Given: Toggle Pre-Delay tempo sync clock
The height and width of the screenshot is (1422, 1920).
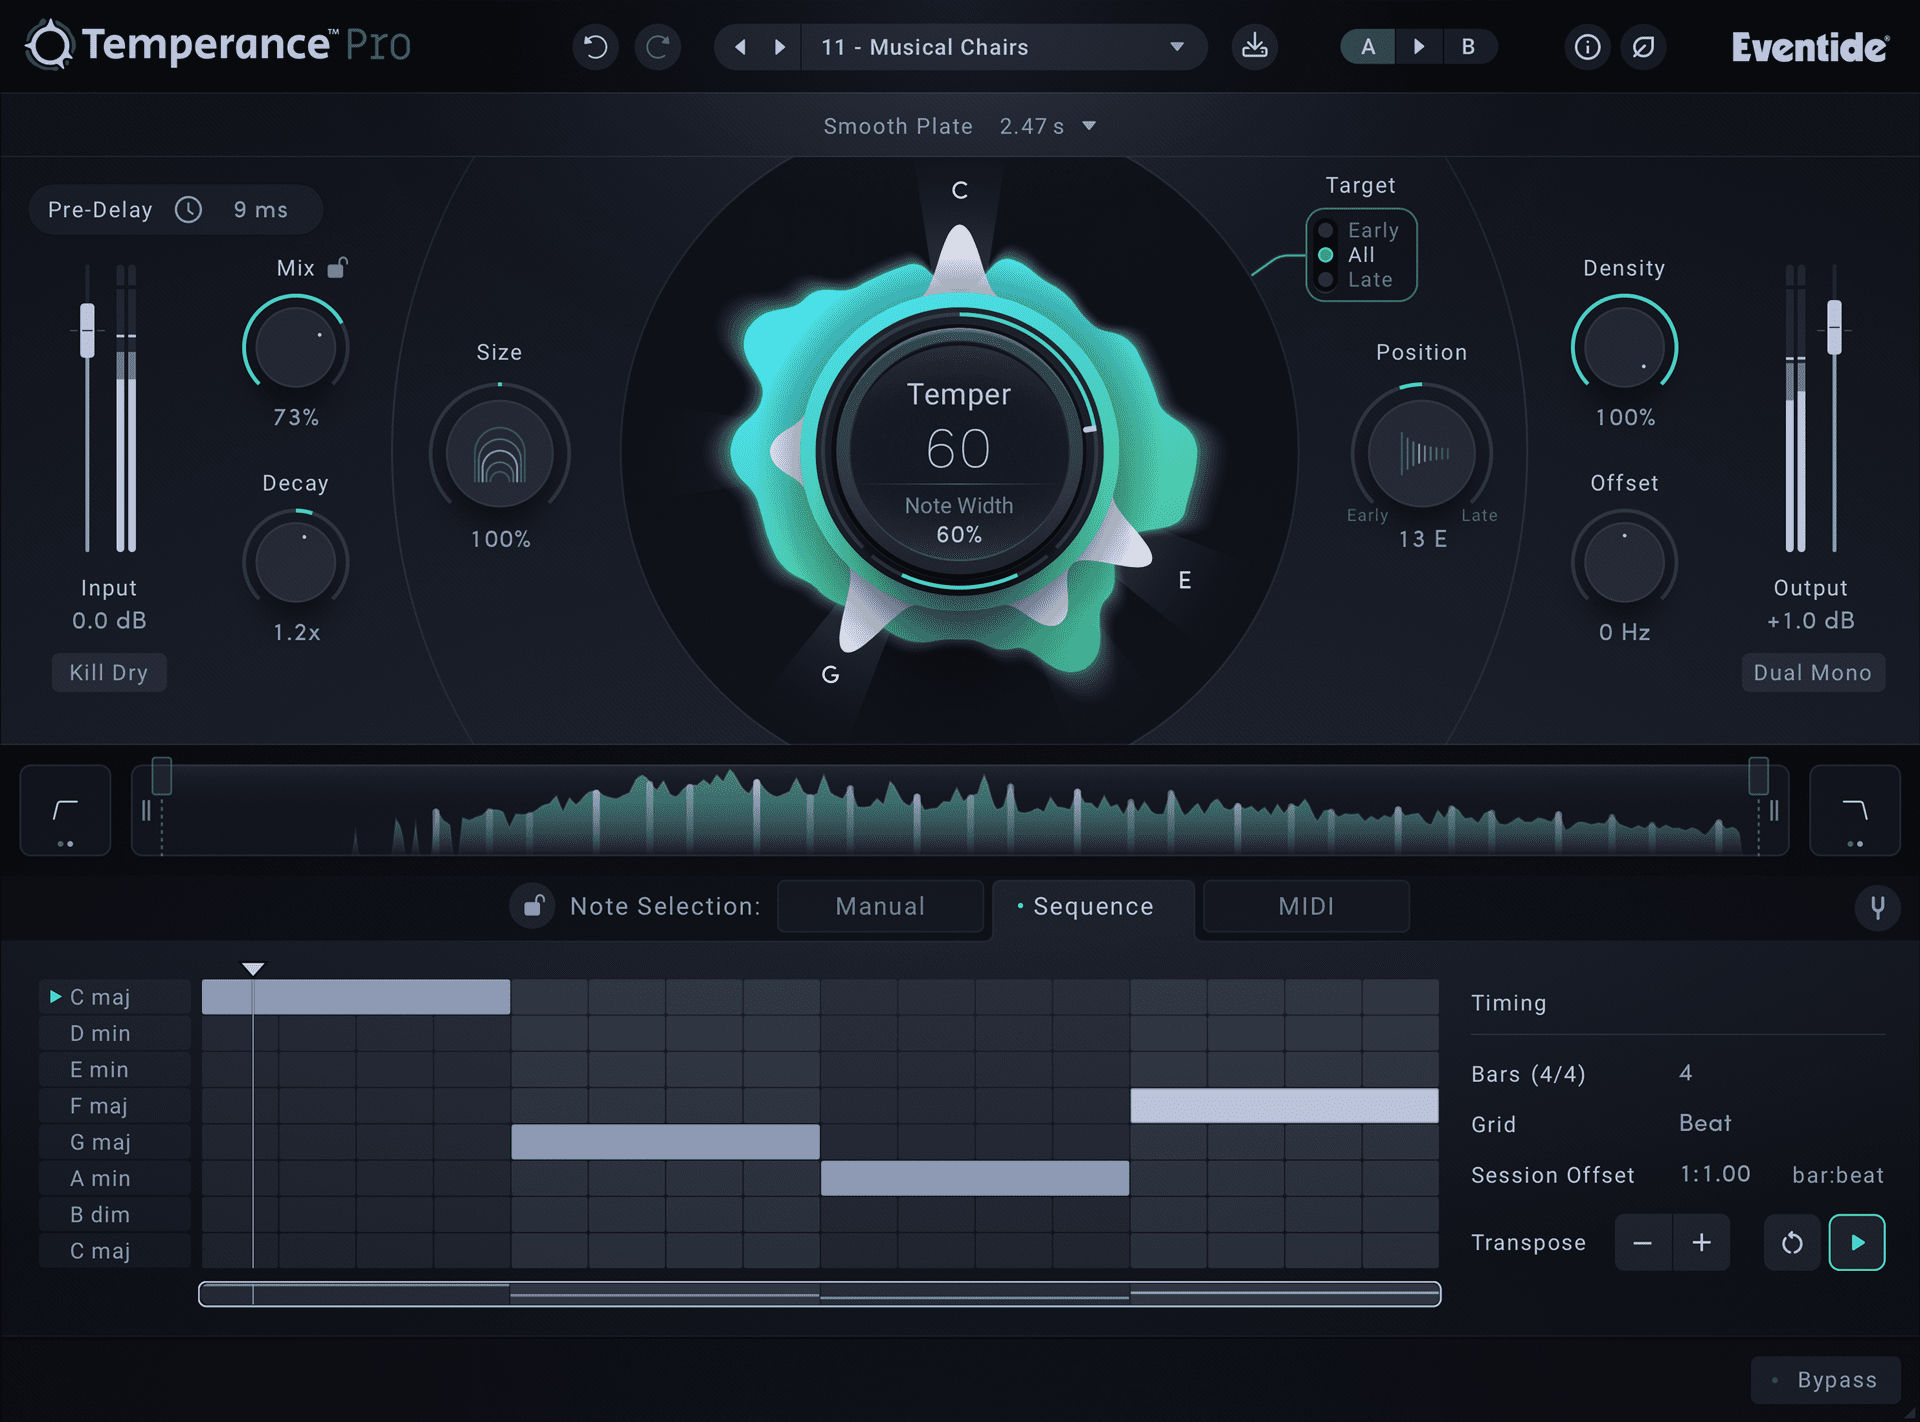Looking at the screenshot, I should pos(189,209).
